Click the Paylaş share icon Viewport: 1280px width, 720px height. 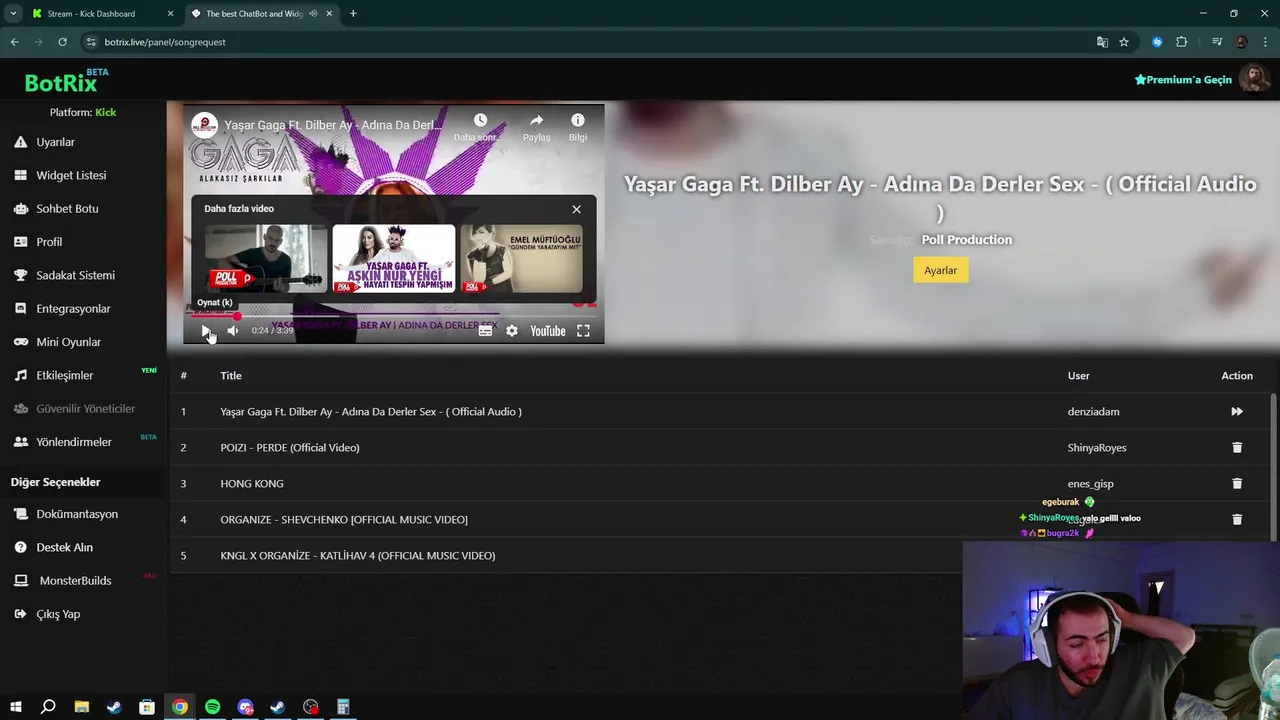point(537,120)
